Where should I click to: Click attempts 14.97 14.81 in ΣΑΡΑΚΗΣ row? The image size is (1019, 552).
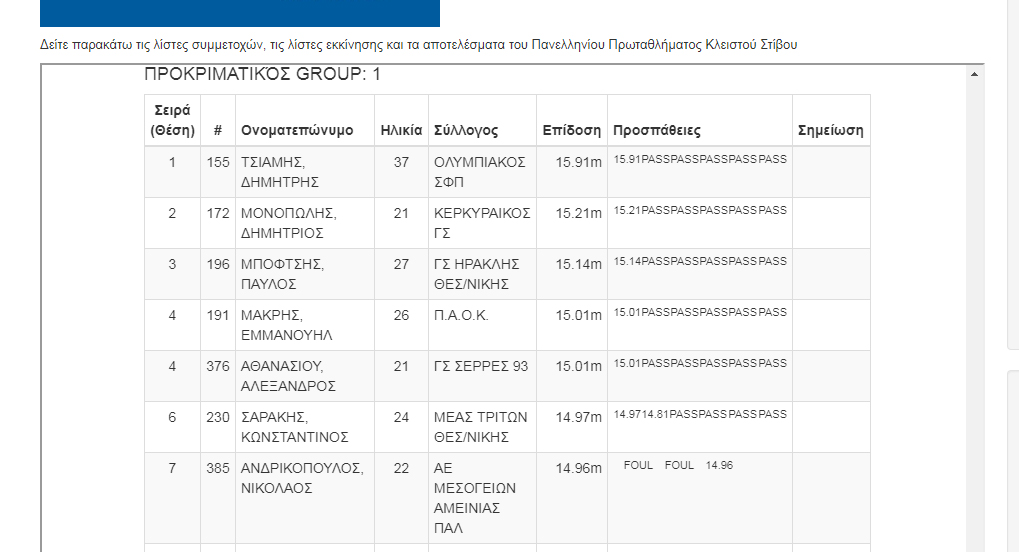(x=700, y=414)
